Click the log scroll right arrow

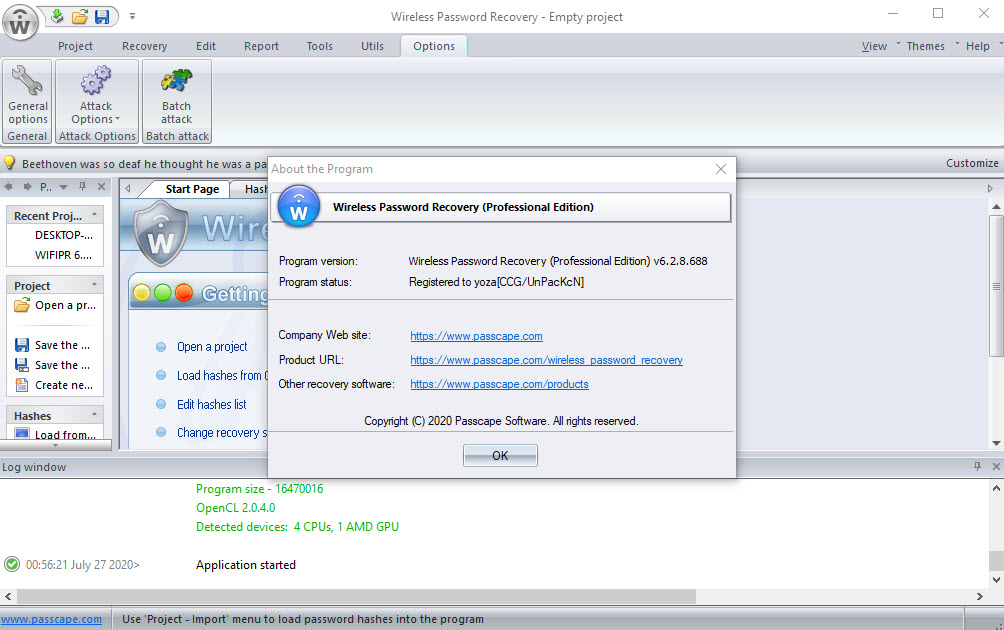[979, 596]
